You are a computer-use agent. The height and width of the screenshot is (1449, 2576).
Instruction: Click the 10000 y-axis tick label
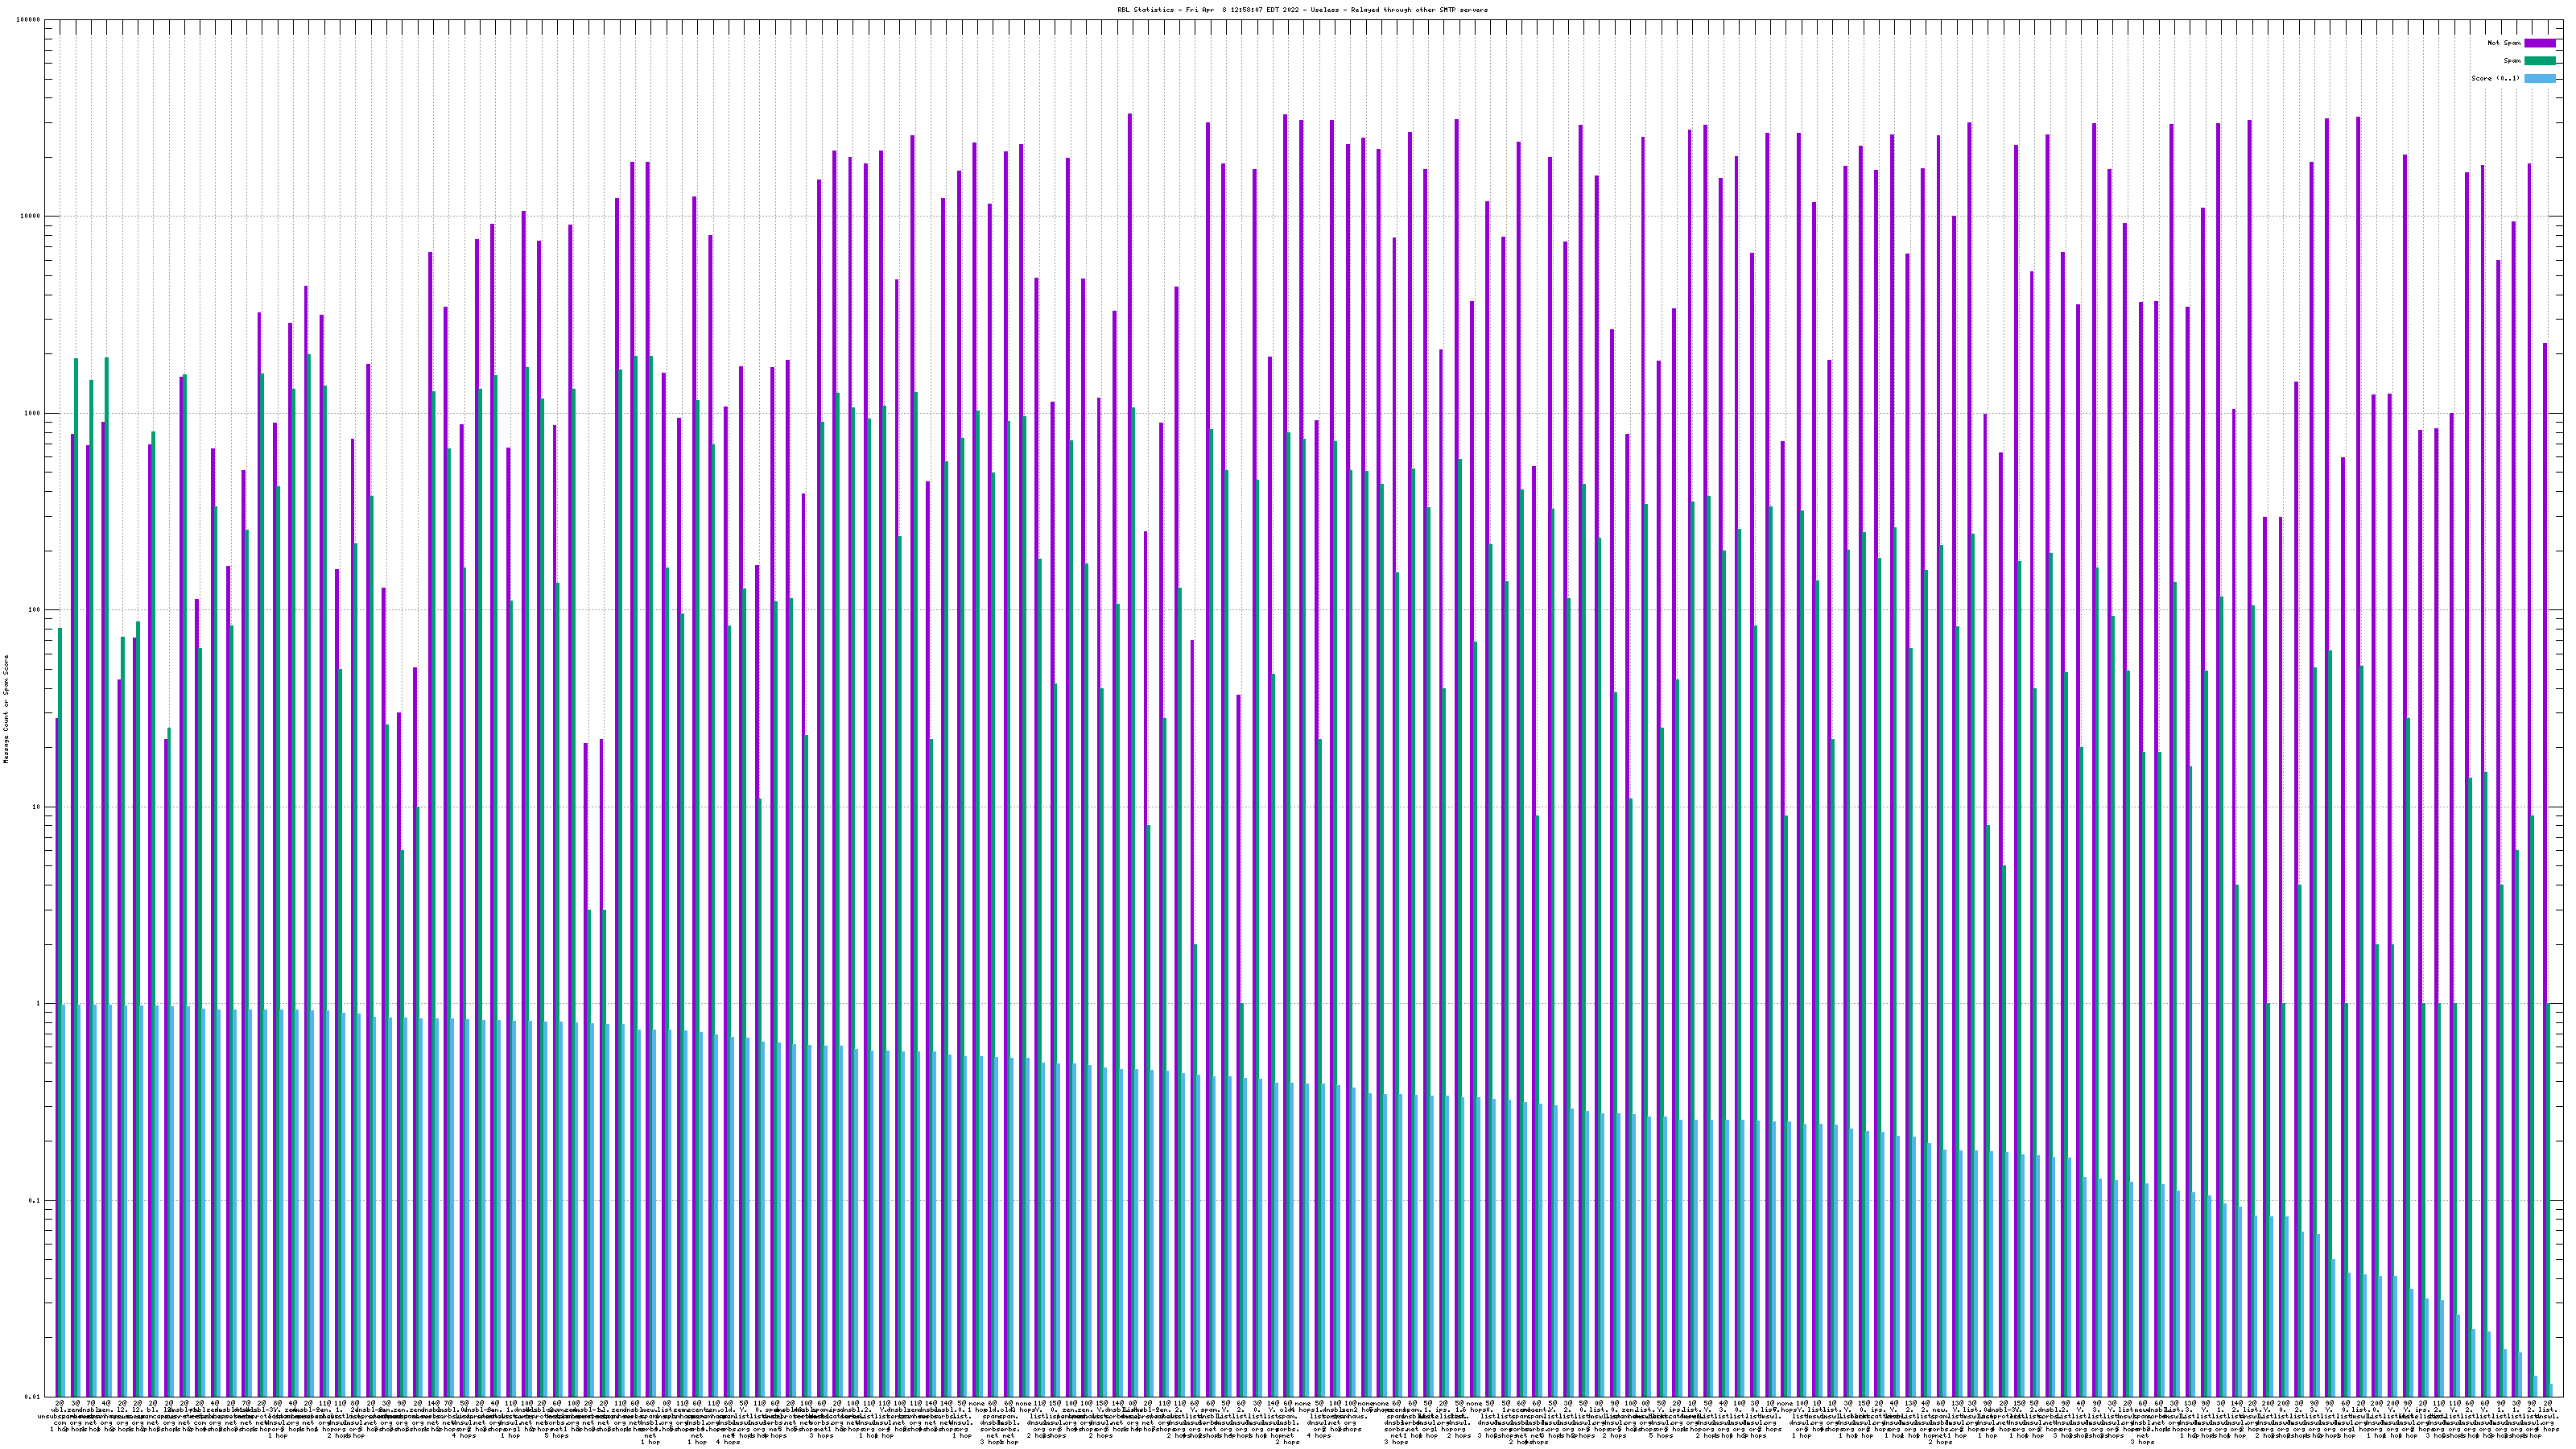[x=31, y=217]
